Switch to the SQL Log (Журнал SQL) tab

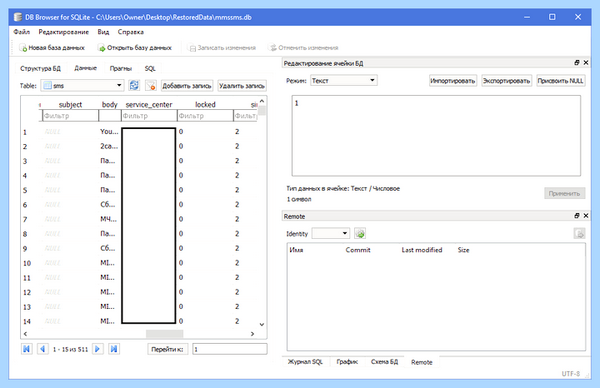tap(305, 362)
